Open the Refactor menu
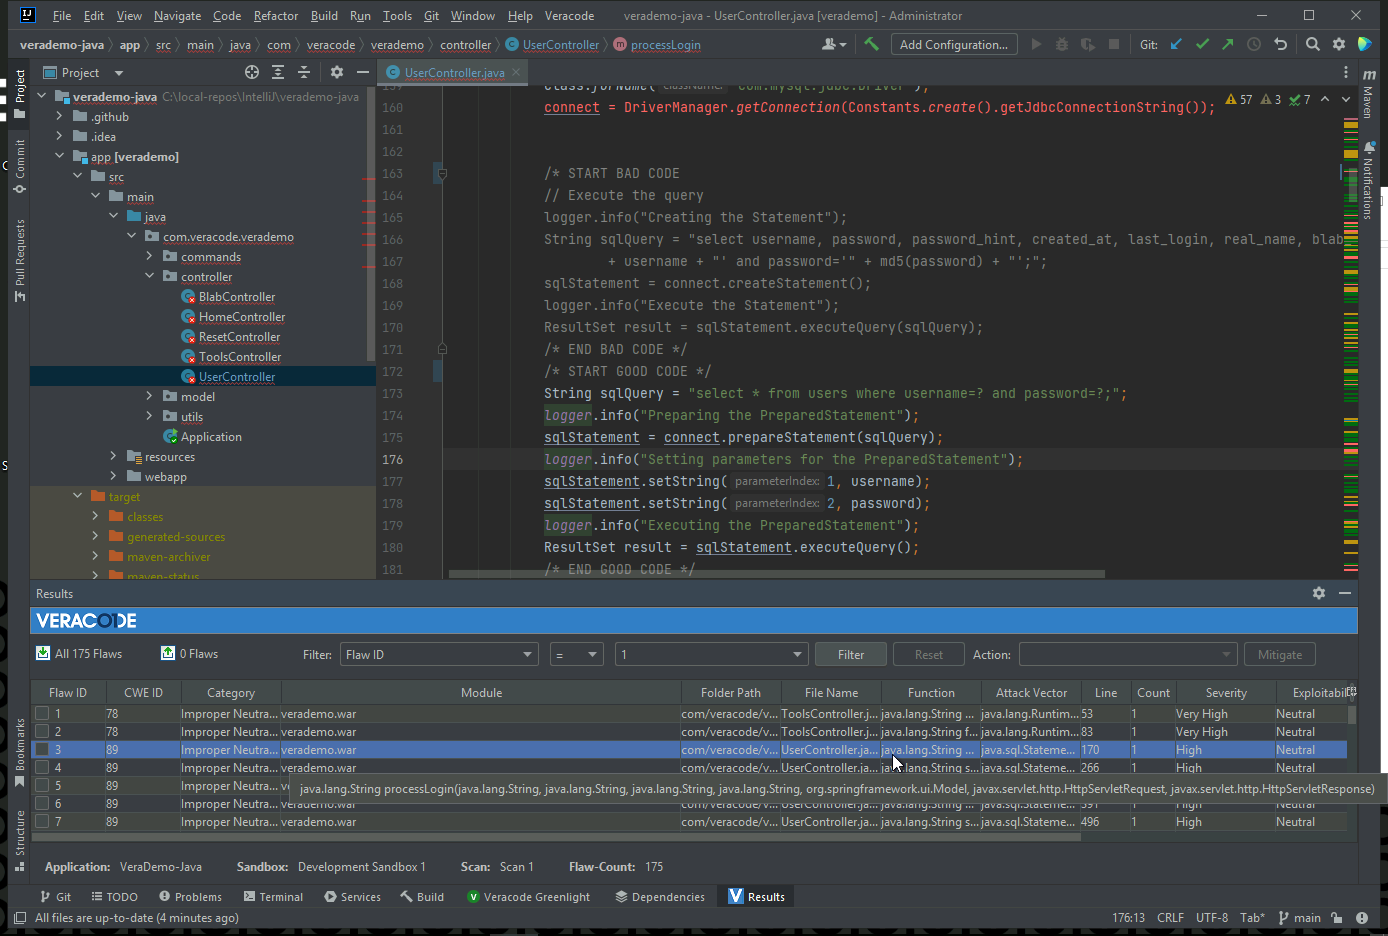 coord(276,16)
